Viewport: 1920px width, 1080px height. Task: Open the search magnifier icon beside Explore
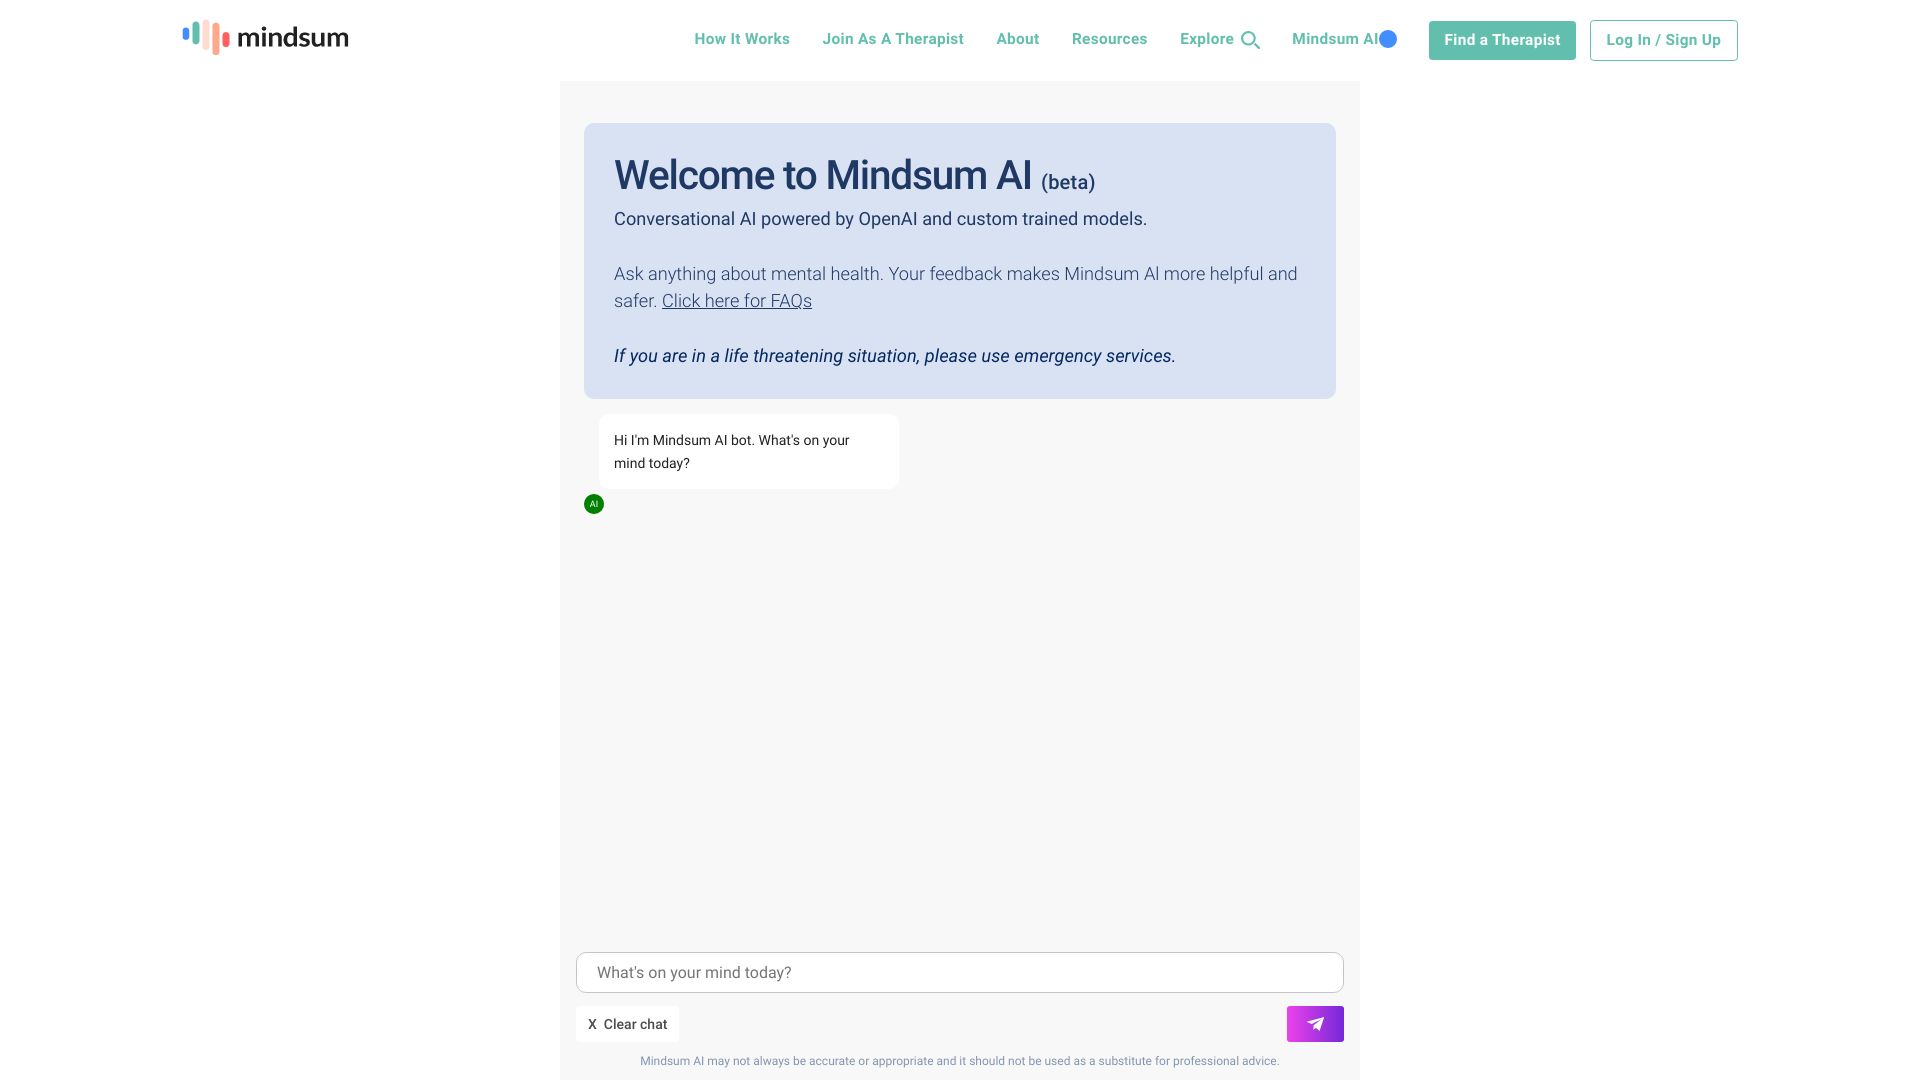click(x=1250, y=40)
